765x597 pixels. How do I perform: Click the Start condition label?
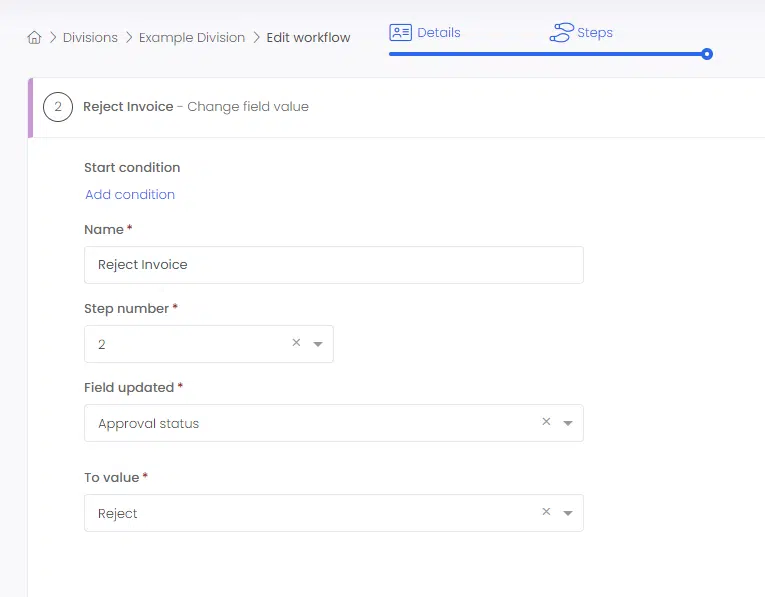pos(132,167)
